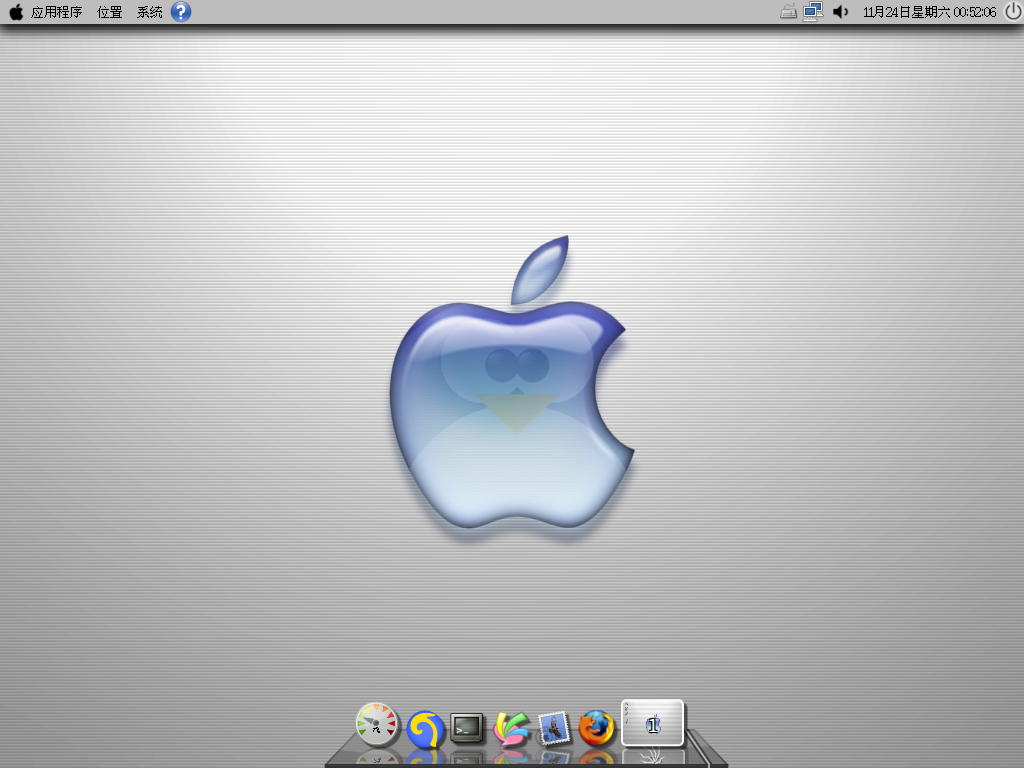Click the keyboard input method tray icon
Viewport: 1024px width, 768px height.
click(x=788, y=12)
